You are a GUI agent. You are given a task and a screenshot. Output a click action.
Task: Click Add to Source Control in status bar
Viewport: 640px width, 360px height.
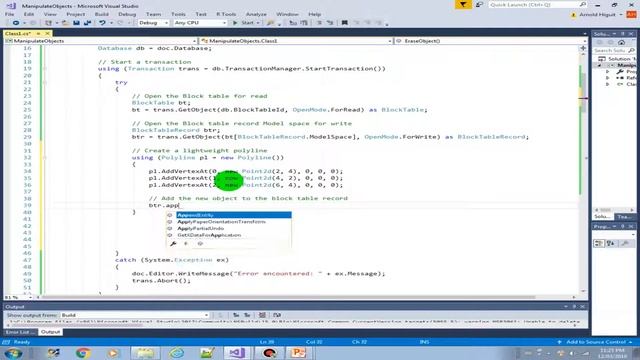596,342
